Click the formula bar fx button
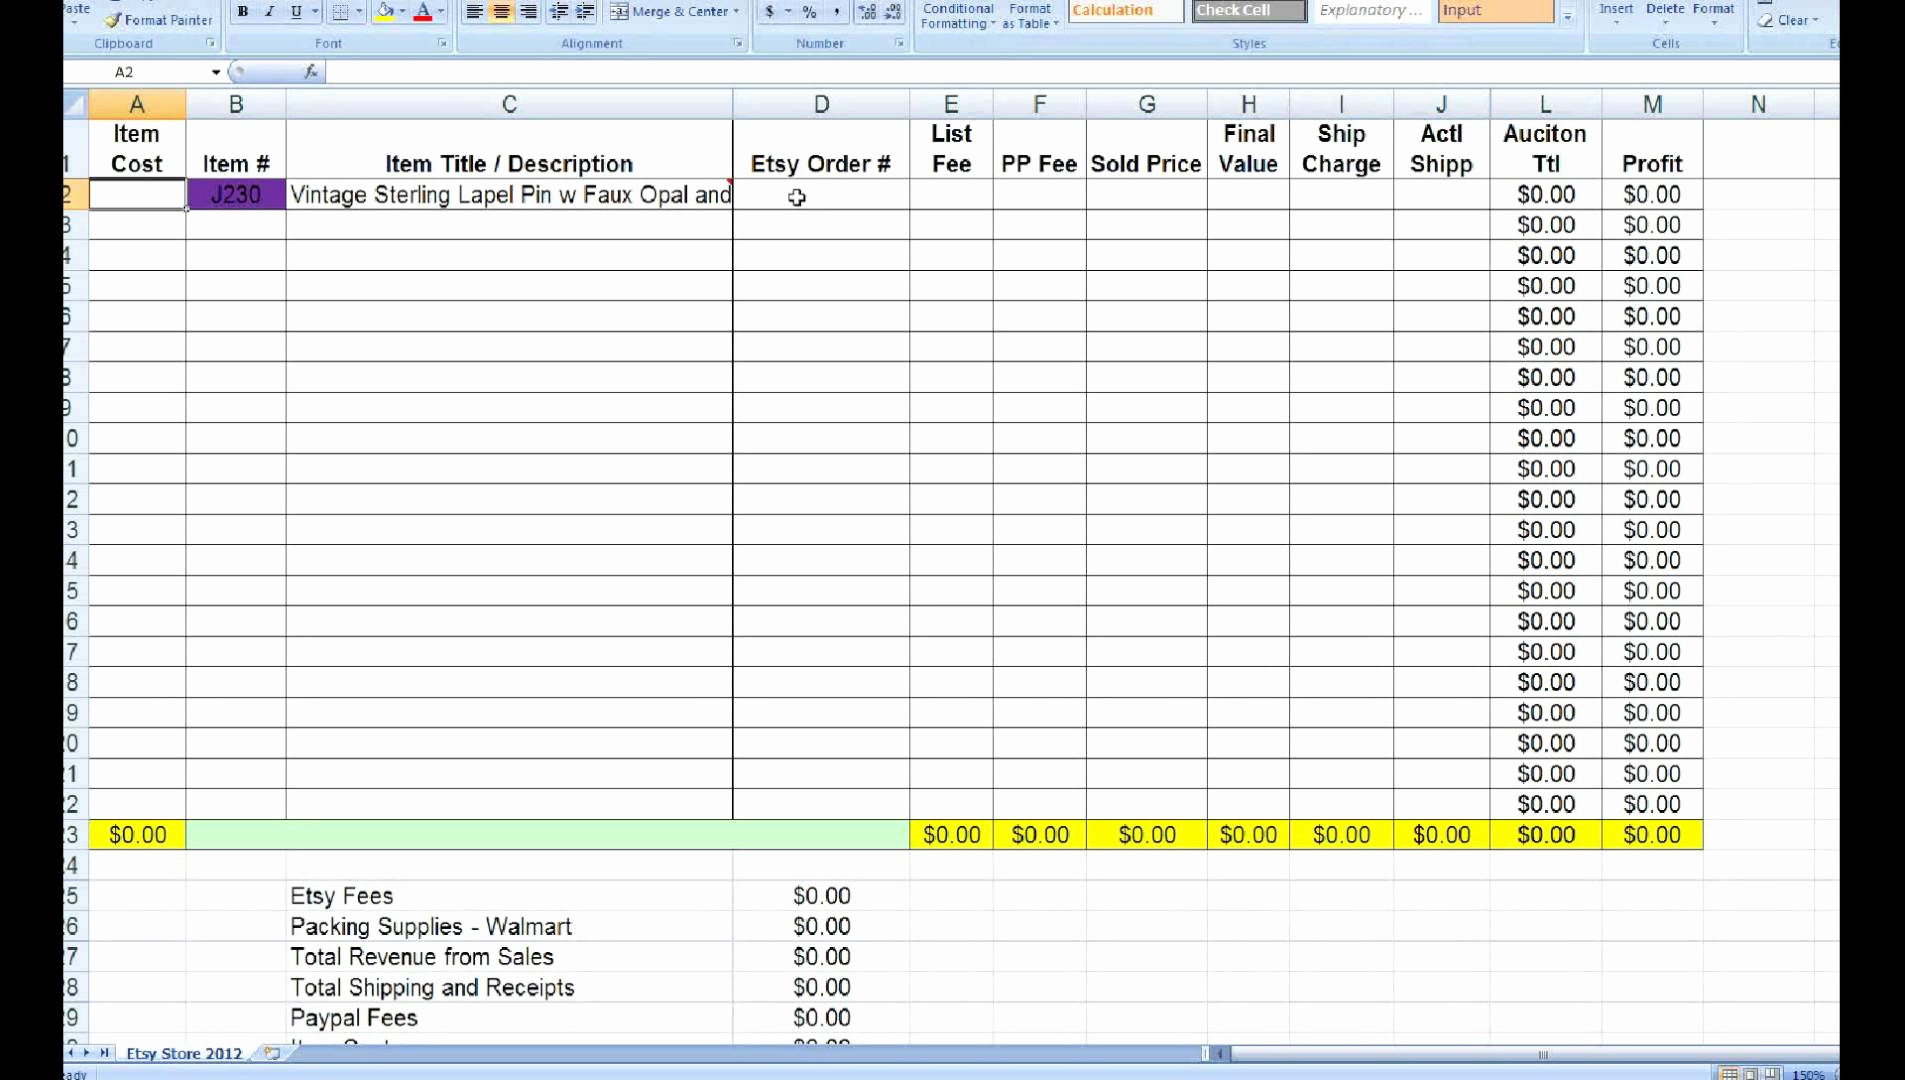 click(x=311, y=71)
